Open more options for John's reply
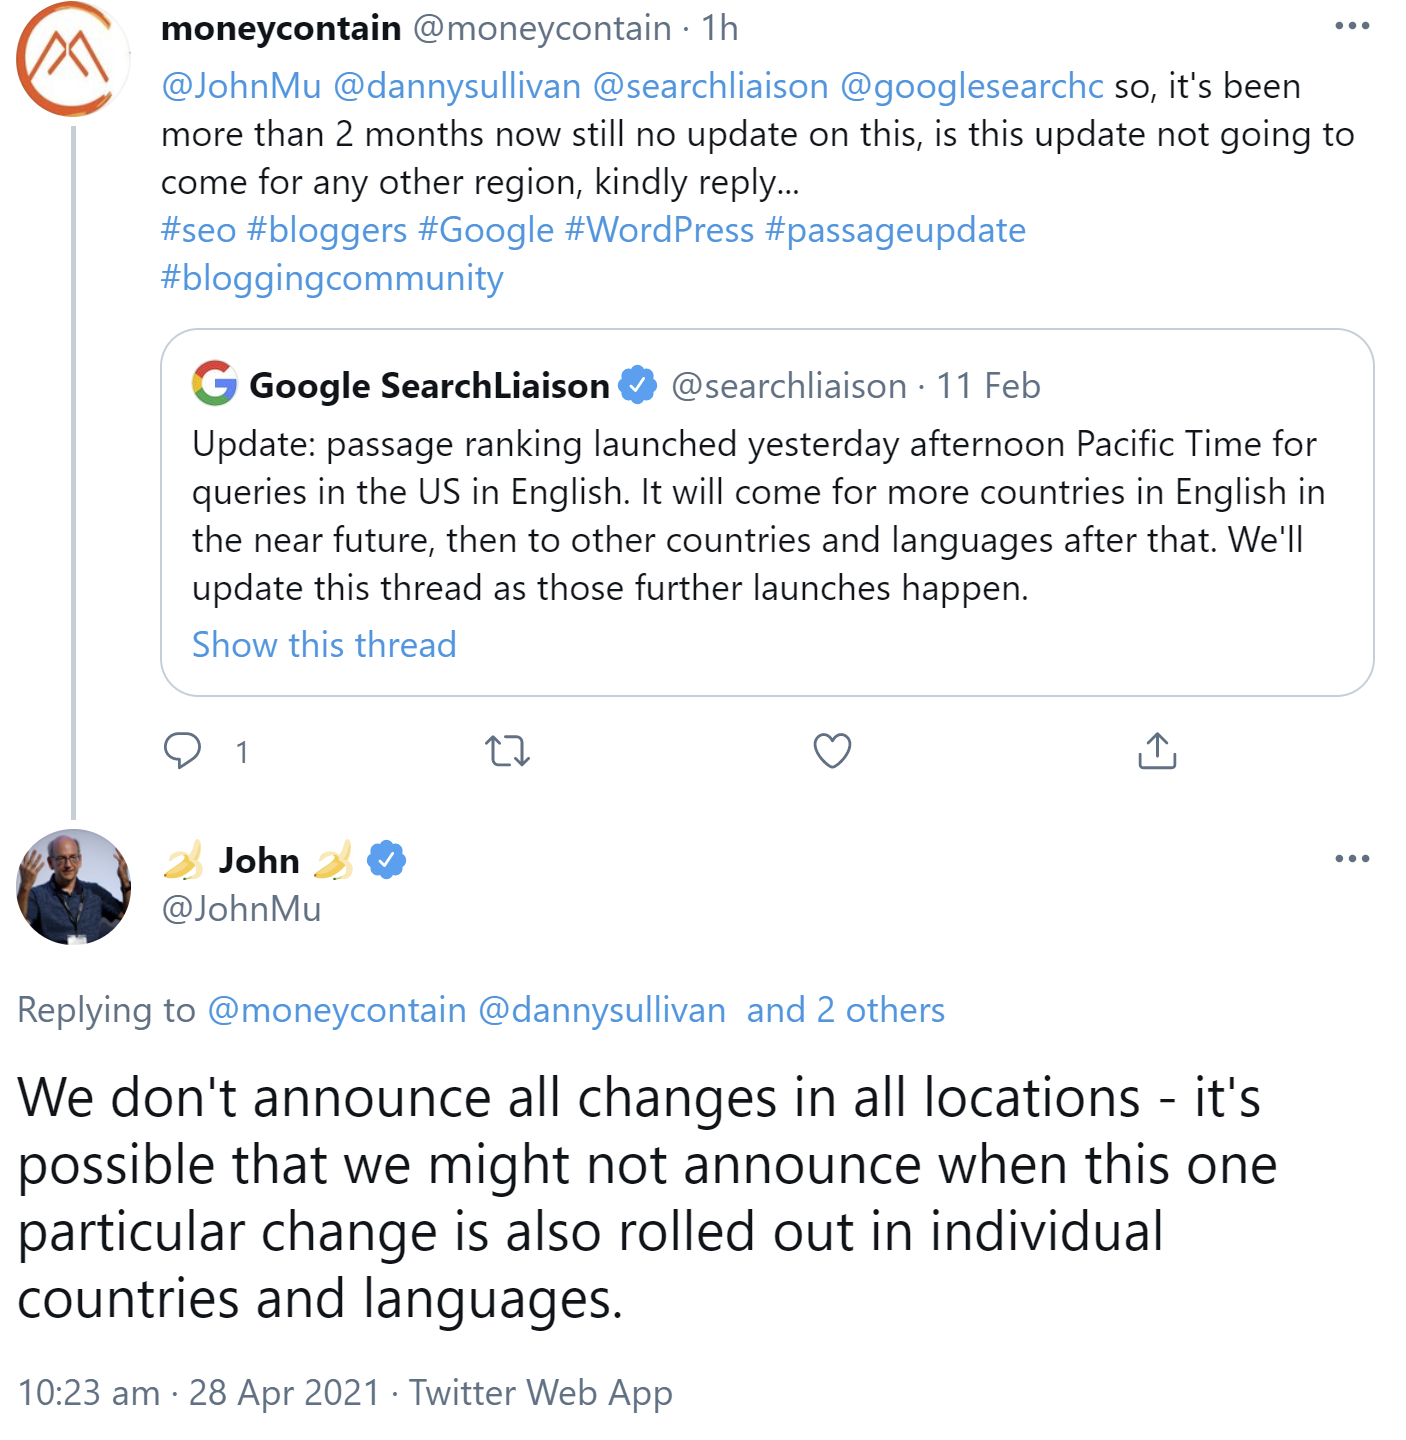 pos(1352,859)
